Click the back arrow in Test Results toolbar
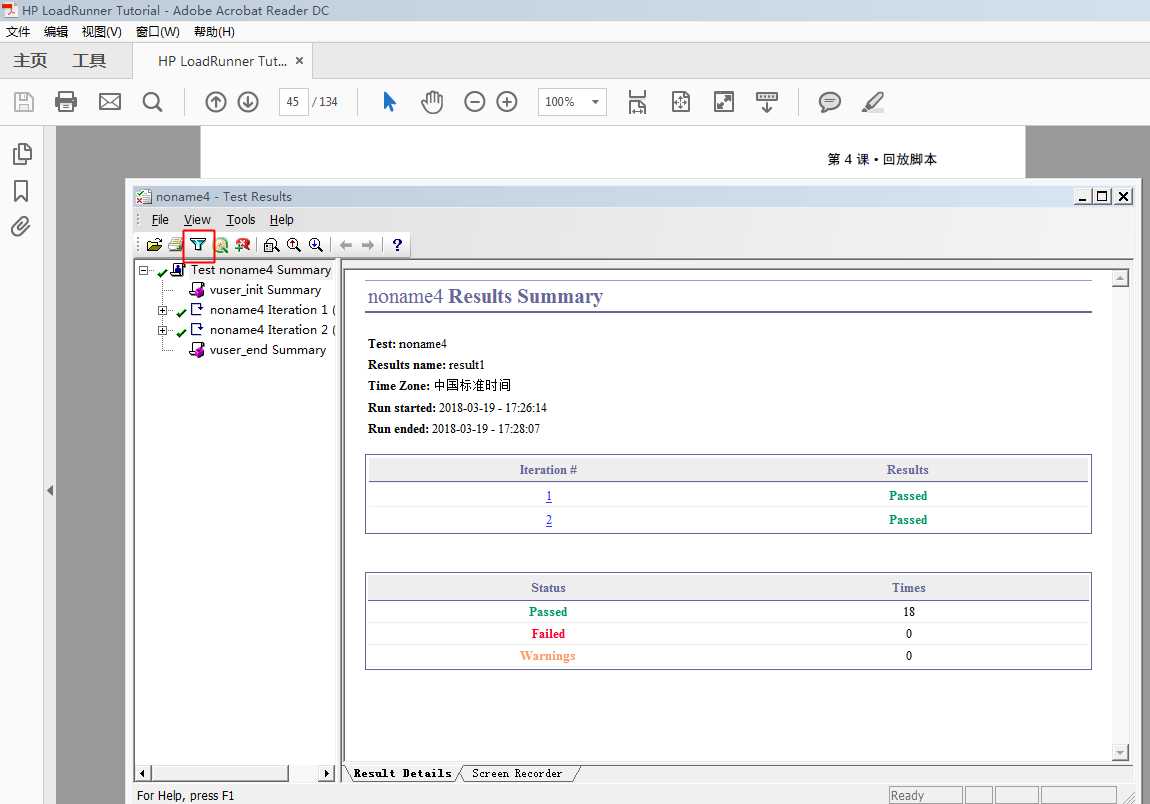 [345, 244]
